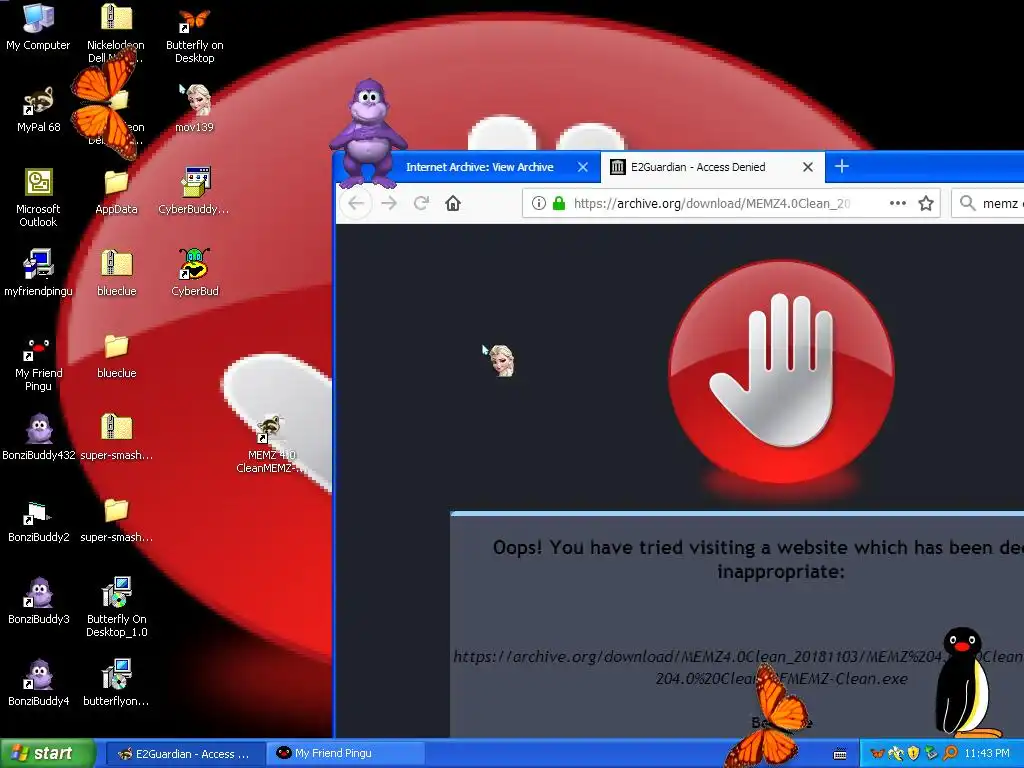Click the butterfly tray icon
The image size is (1024, 768).
pyautogui.click(x=878, y=754)
